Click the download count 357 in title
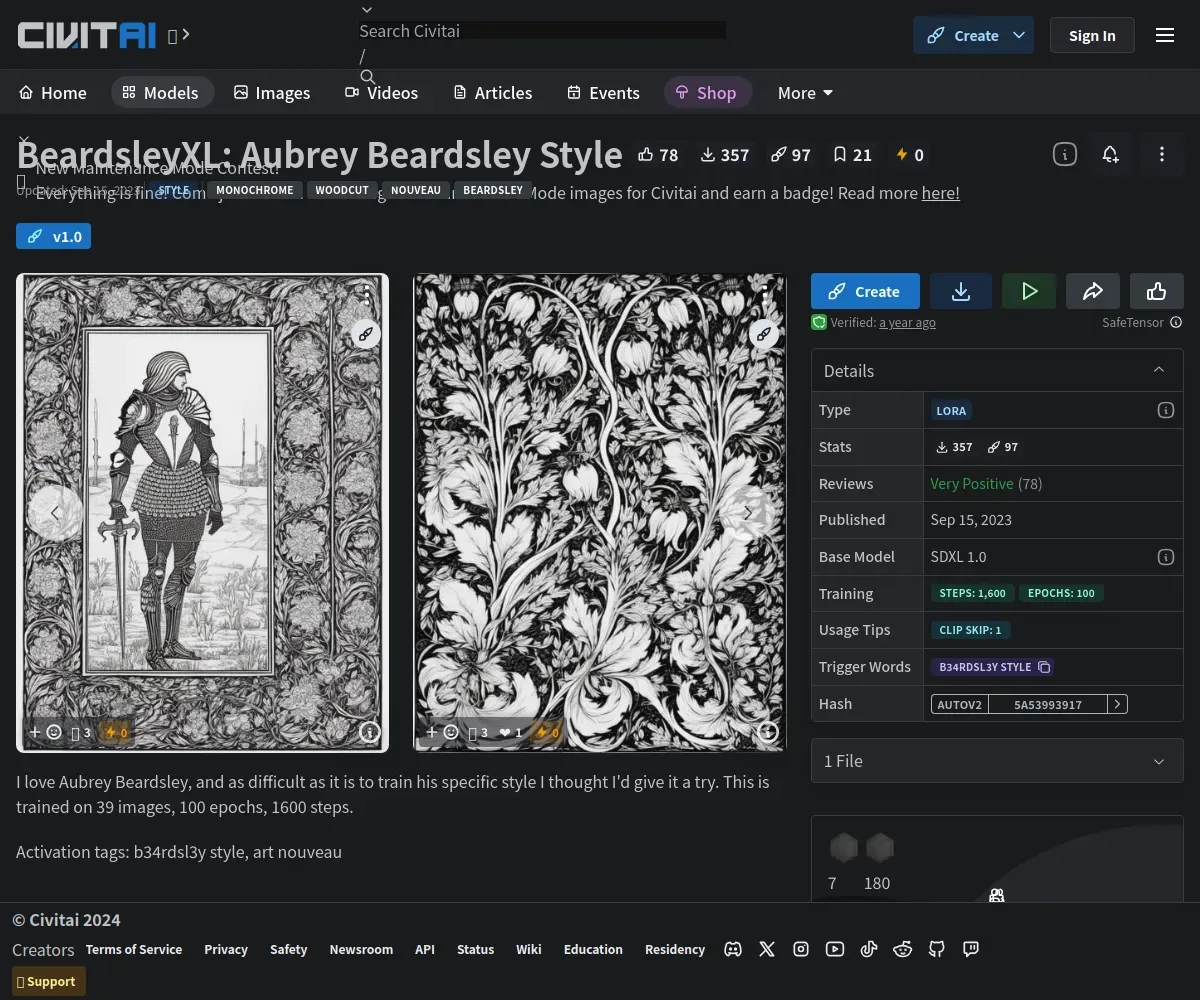Image resolution: width=1200 pixels, height=1000 pixels. (x=724, y=155)
